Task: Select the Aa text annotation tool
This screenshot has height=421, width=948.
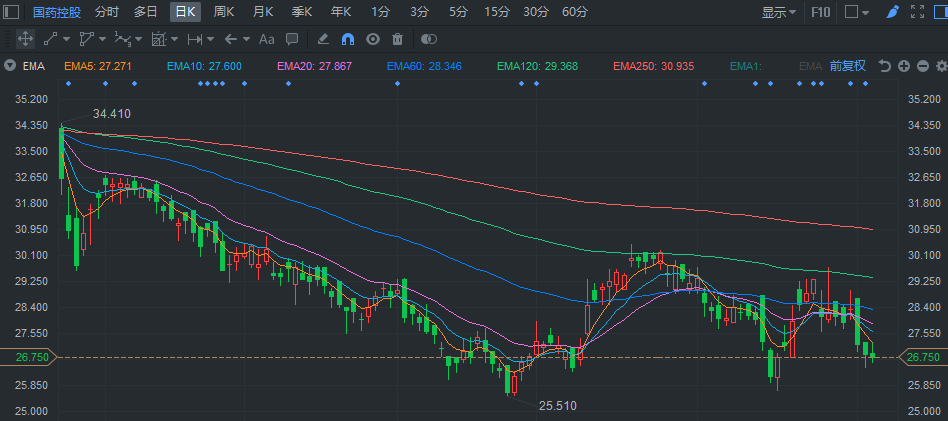Action: tap(267, 39)
